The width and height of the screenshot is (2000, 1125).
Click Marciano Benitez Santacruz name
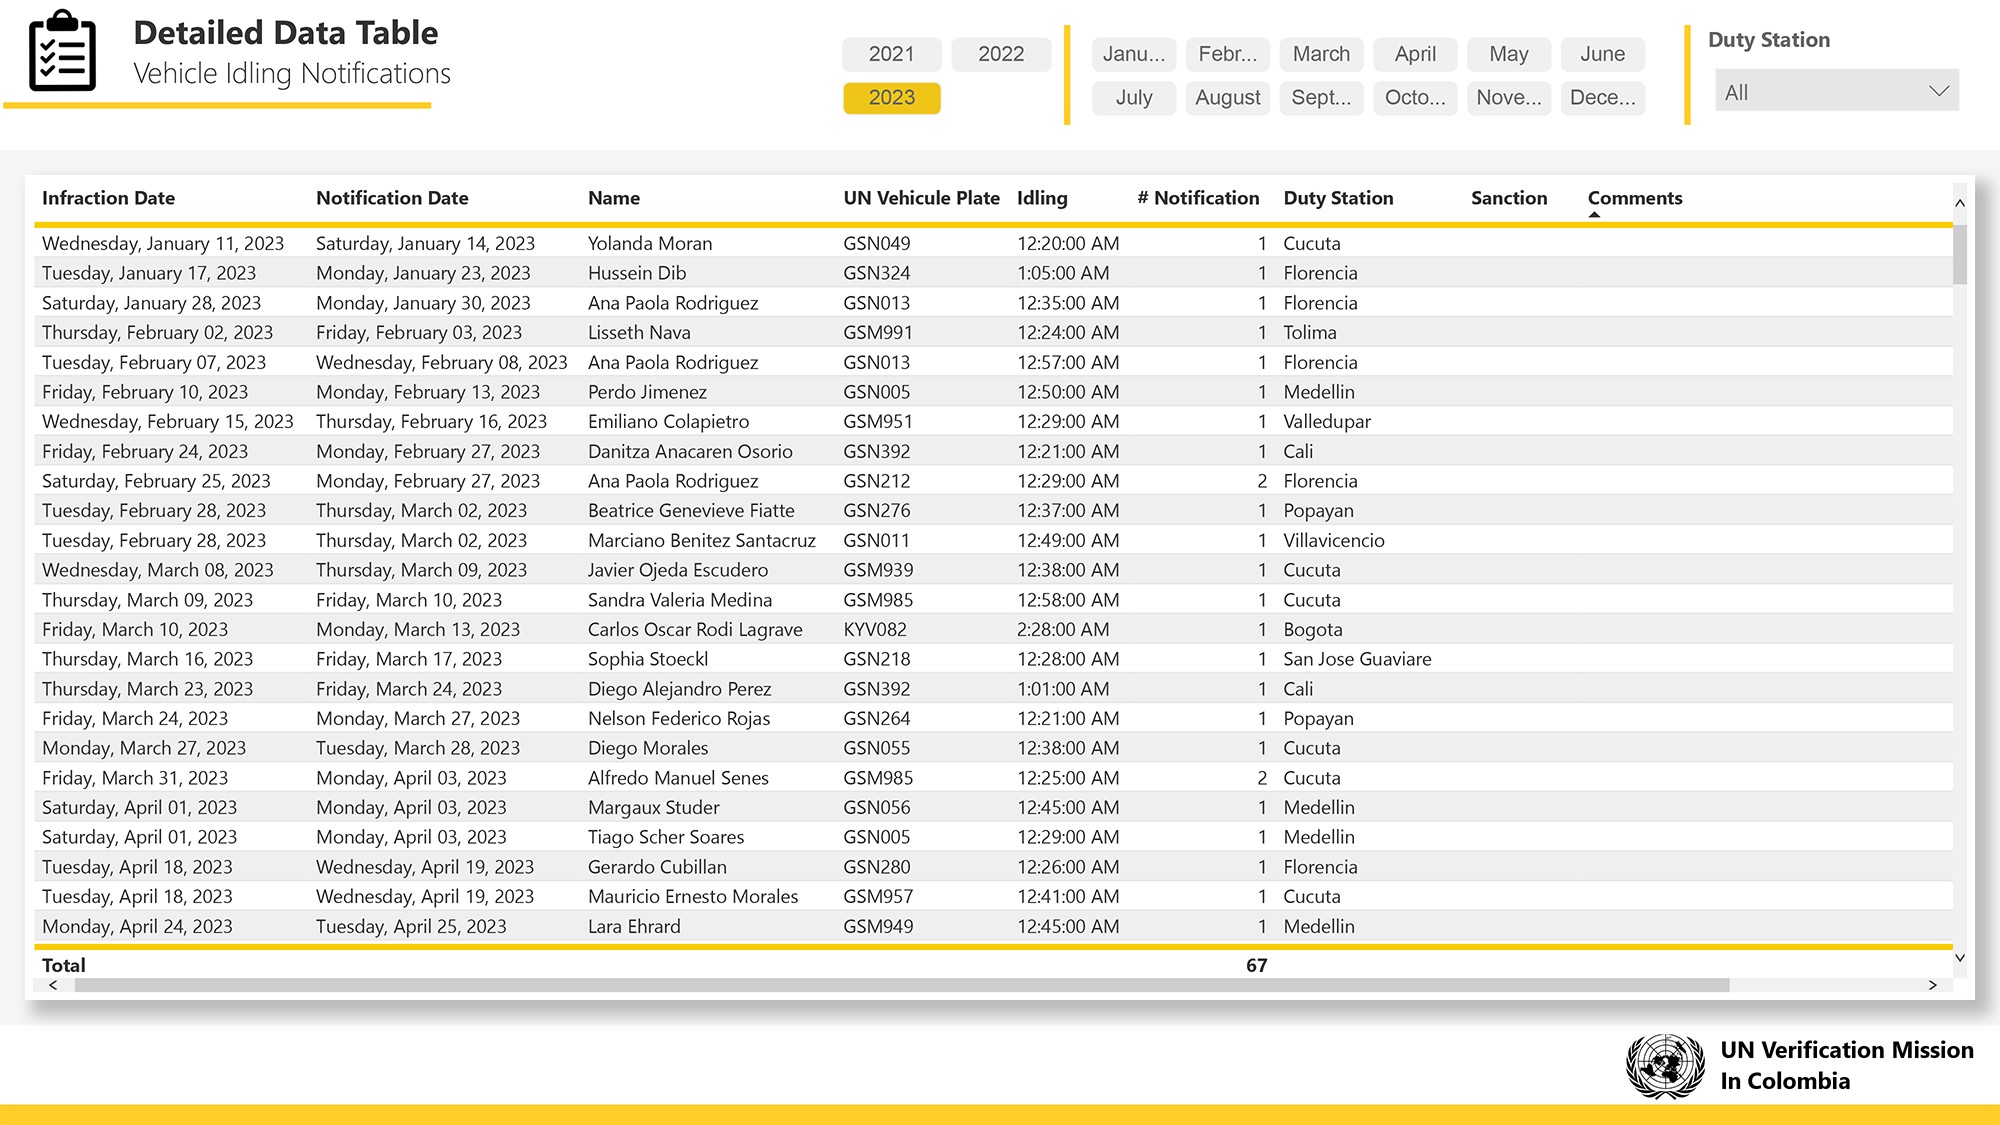click(x=702, y=540)
